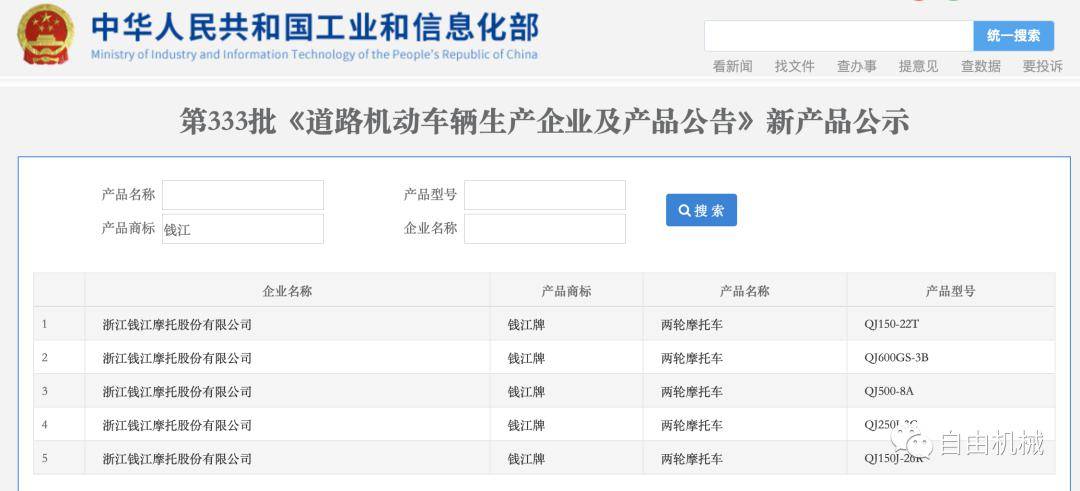Click the QJ150-22T product model
The image size is (1080, 491).
(x=891, y=324)
